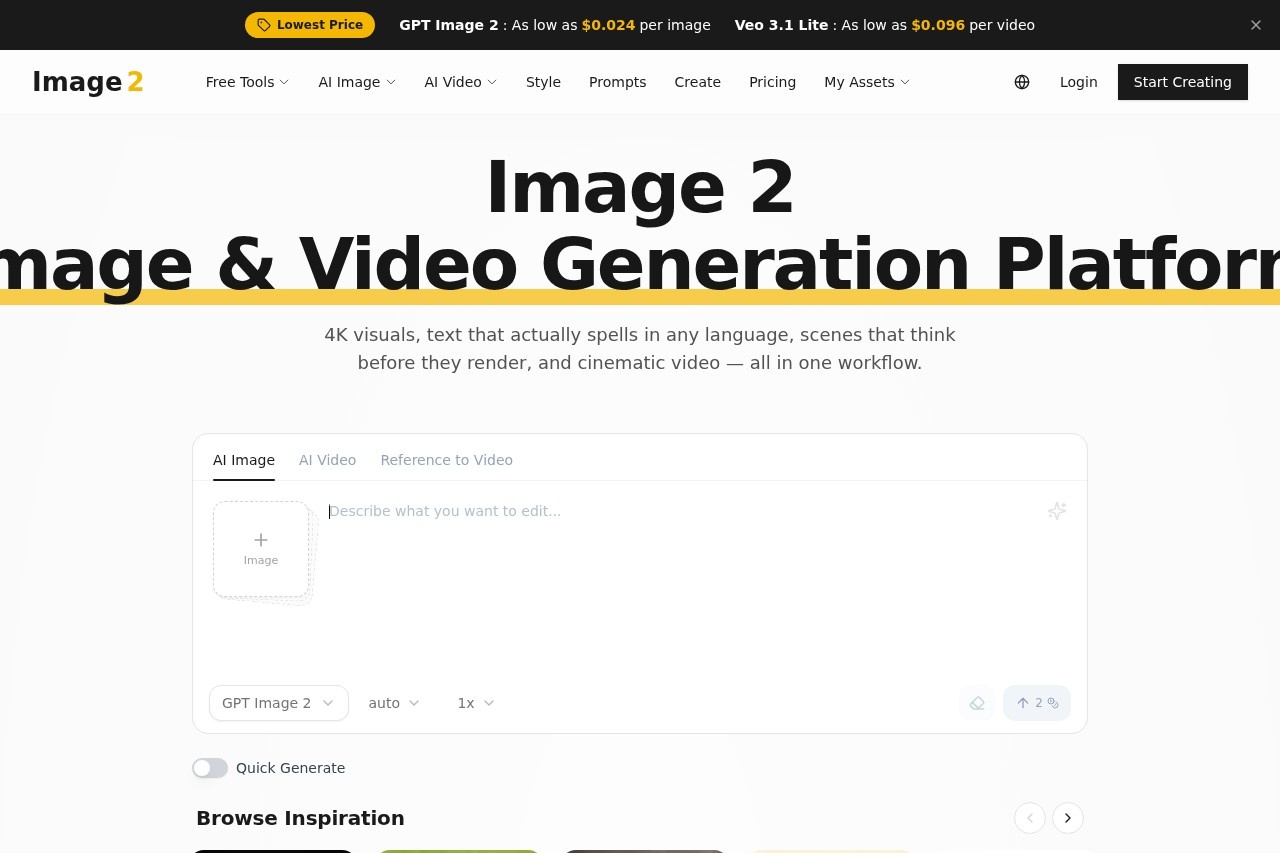The height and width of the screenshot is (853, 1280).
Task: Click the Login link
Action: point(1078,82)
